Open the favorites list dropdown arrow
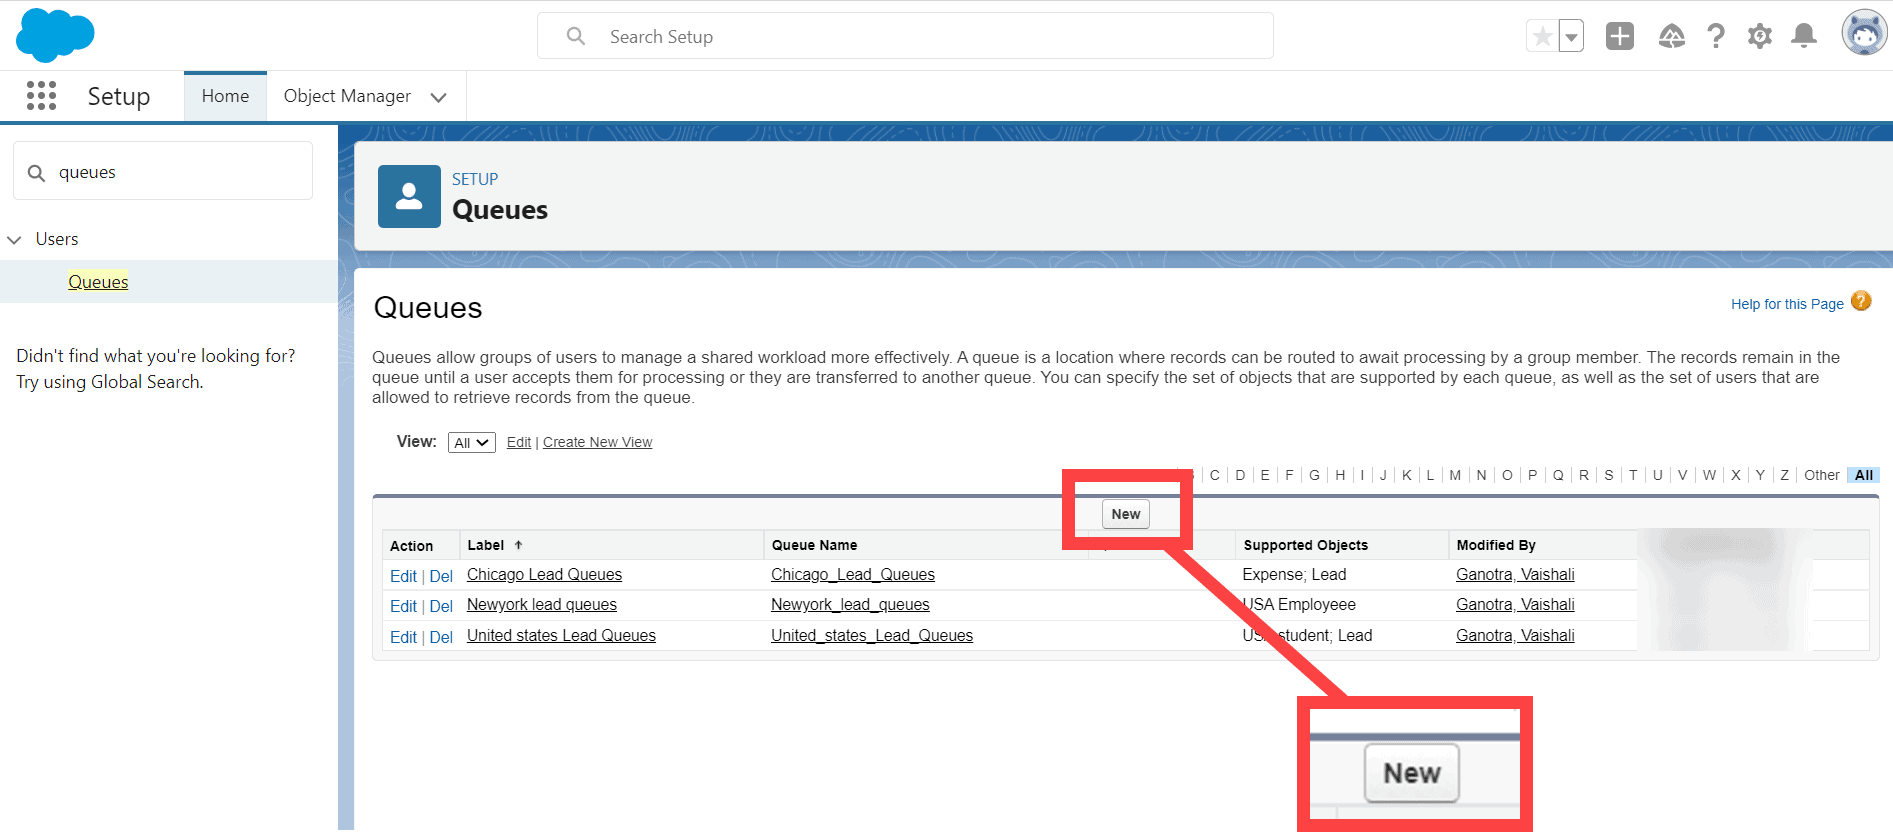1893x832 pixels. (x=1571, y=37)
